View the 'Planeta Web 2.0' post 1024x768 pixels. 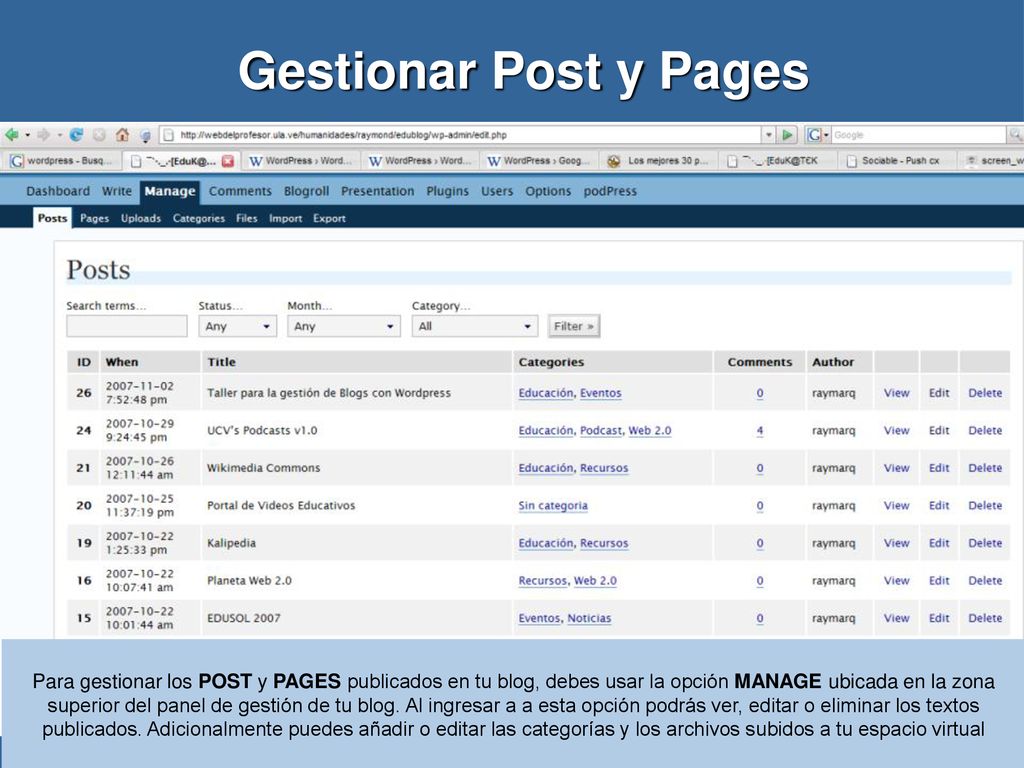(896, 581)
